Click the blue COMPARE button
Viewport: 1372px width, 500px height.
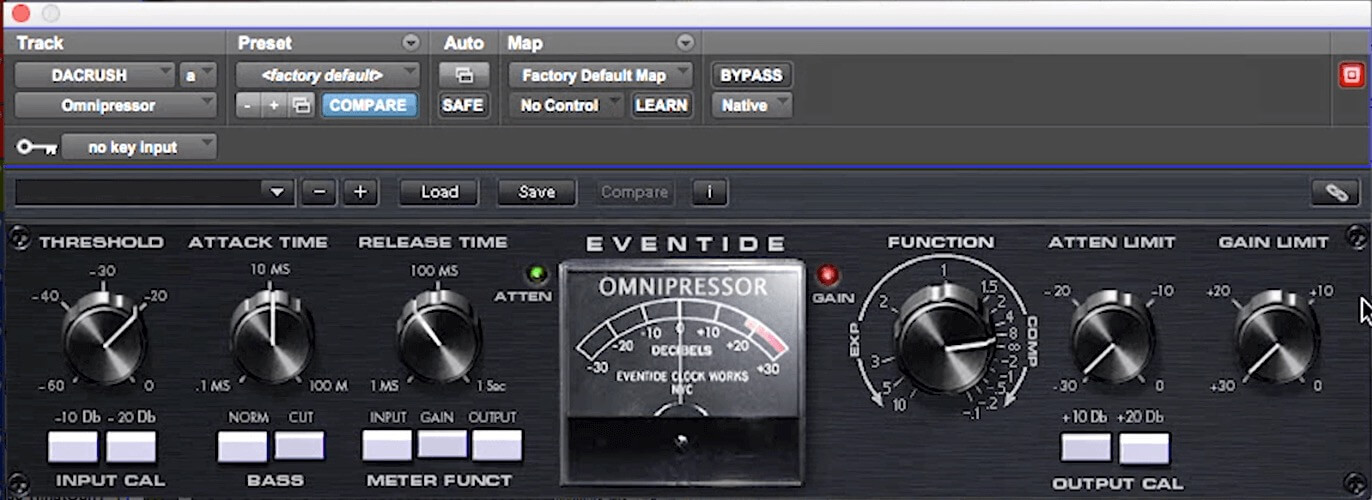click(x=368, y=105)
